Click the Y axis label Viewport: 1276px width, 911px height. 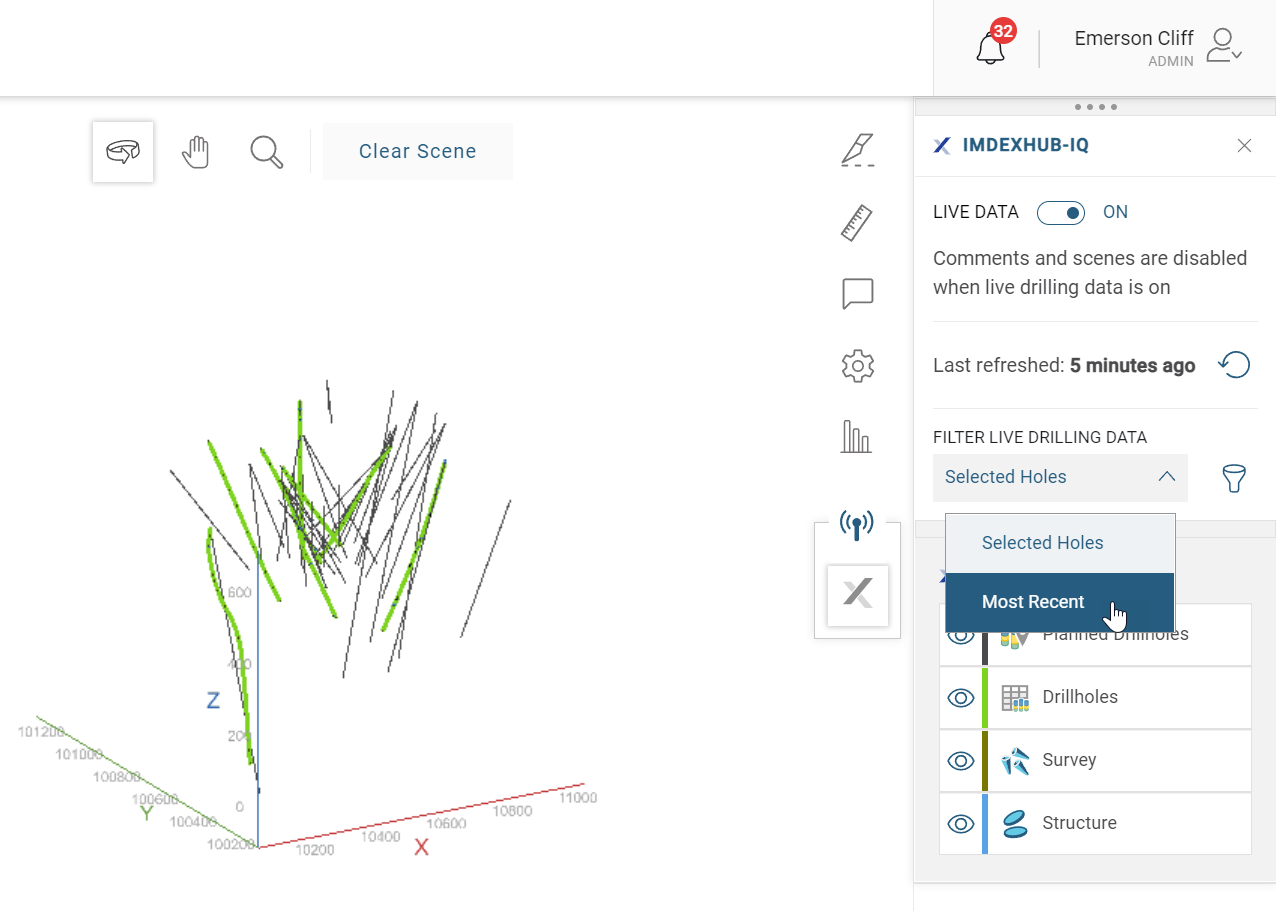click(147, 813)
